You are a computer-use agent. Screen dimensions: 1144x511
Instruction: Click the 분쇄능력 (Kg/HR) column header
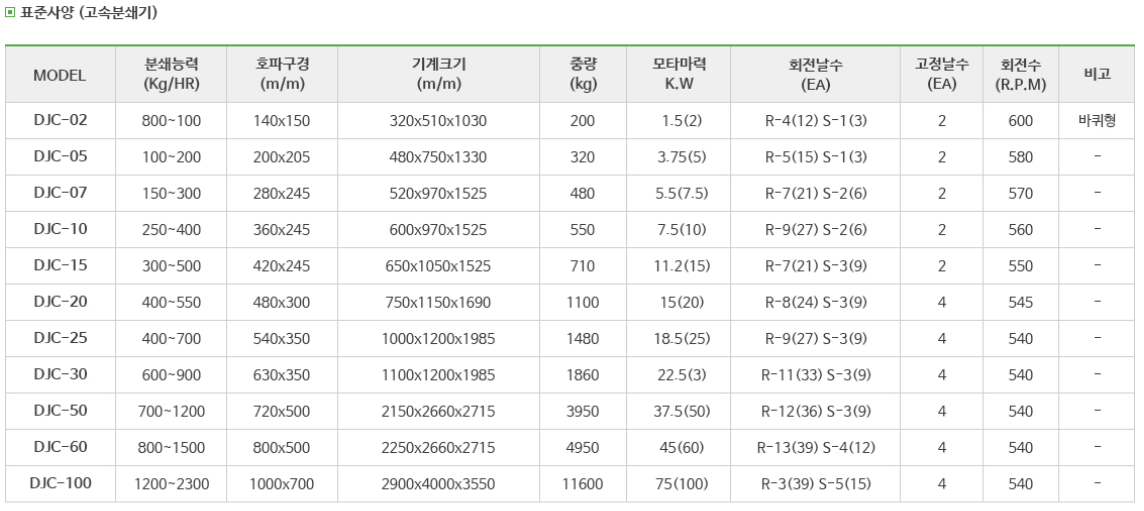coord(171,74)
